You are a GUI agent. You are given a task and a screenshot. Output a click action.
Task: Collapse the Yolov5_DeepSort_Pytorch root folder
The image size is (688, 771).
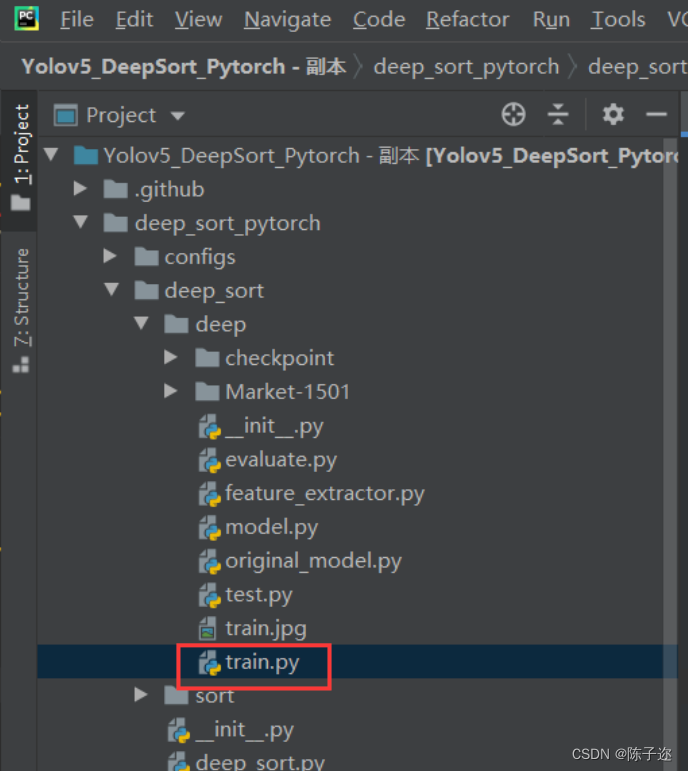[52, 155]
